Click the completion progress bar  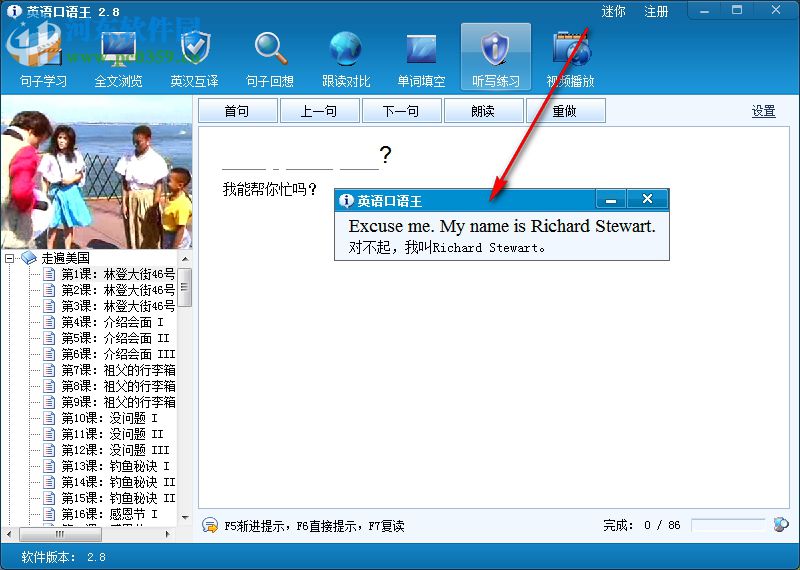click(x=728, y=525)
